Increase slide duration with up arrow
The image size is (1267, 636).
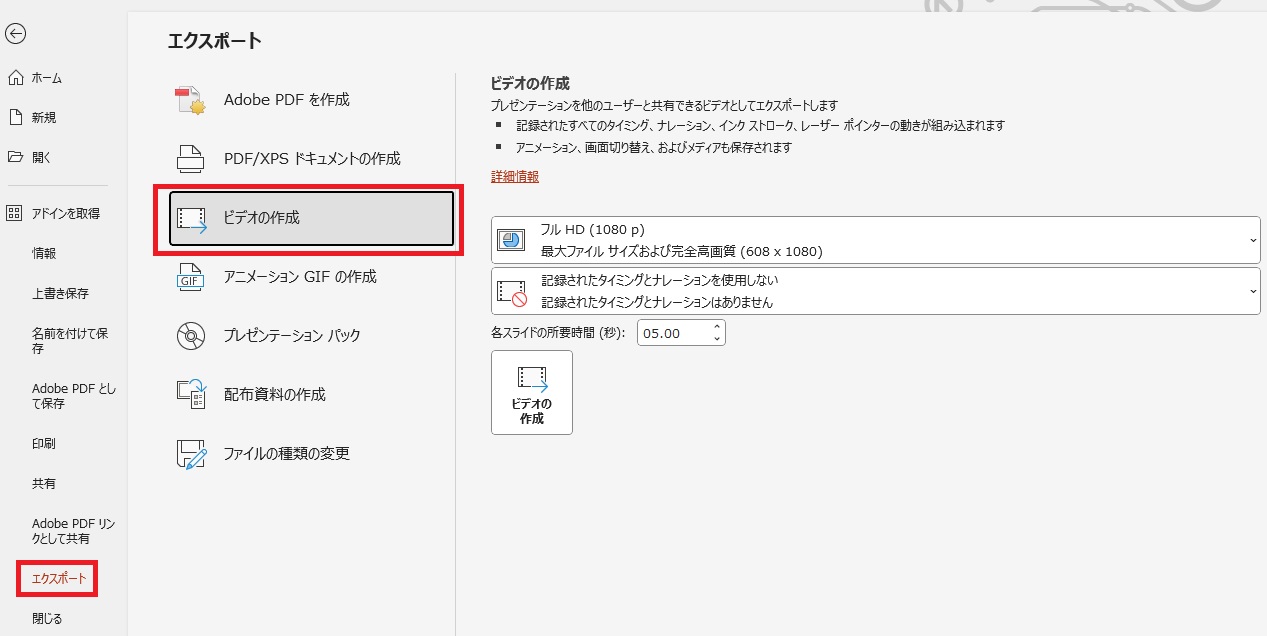pos(717,327)
